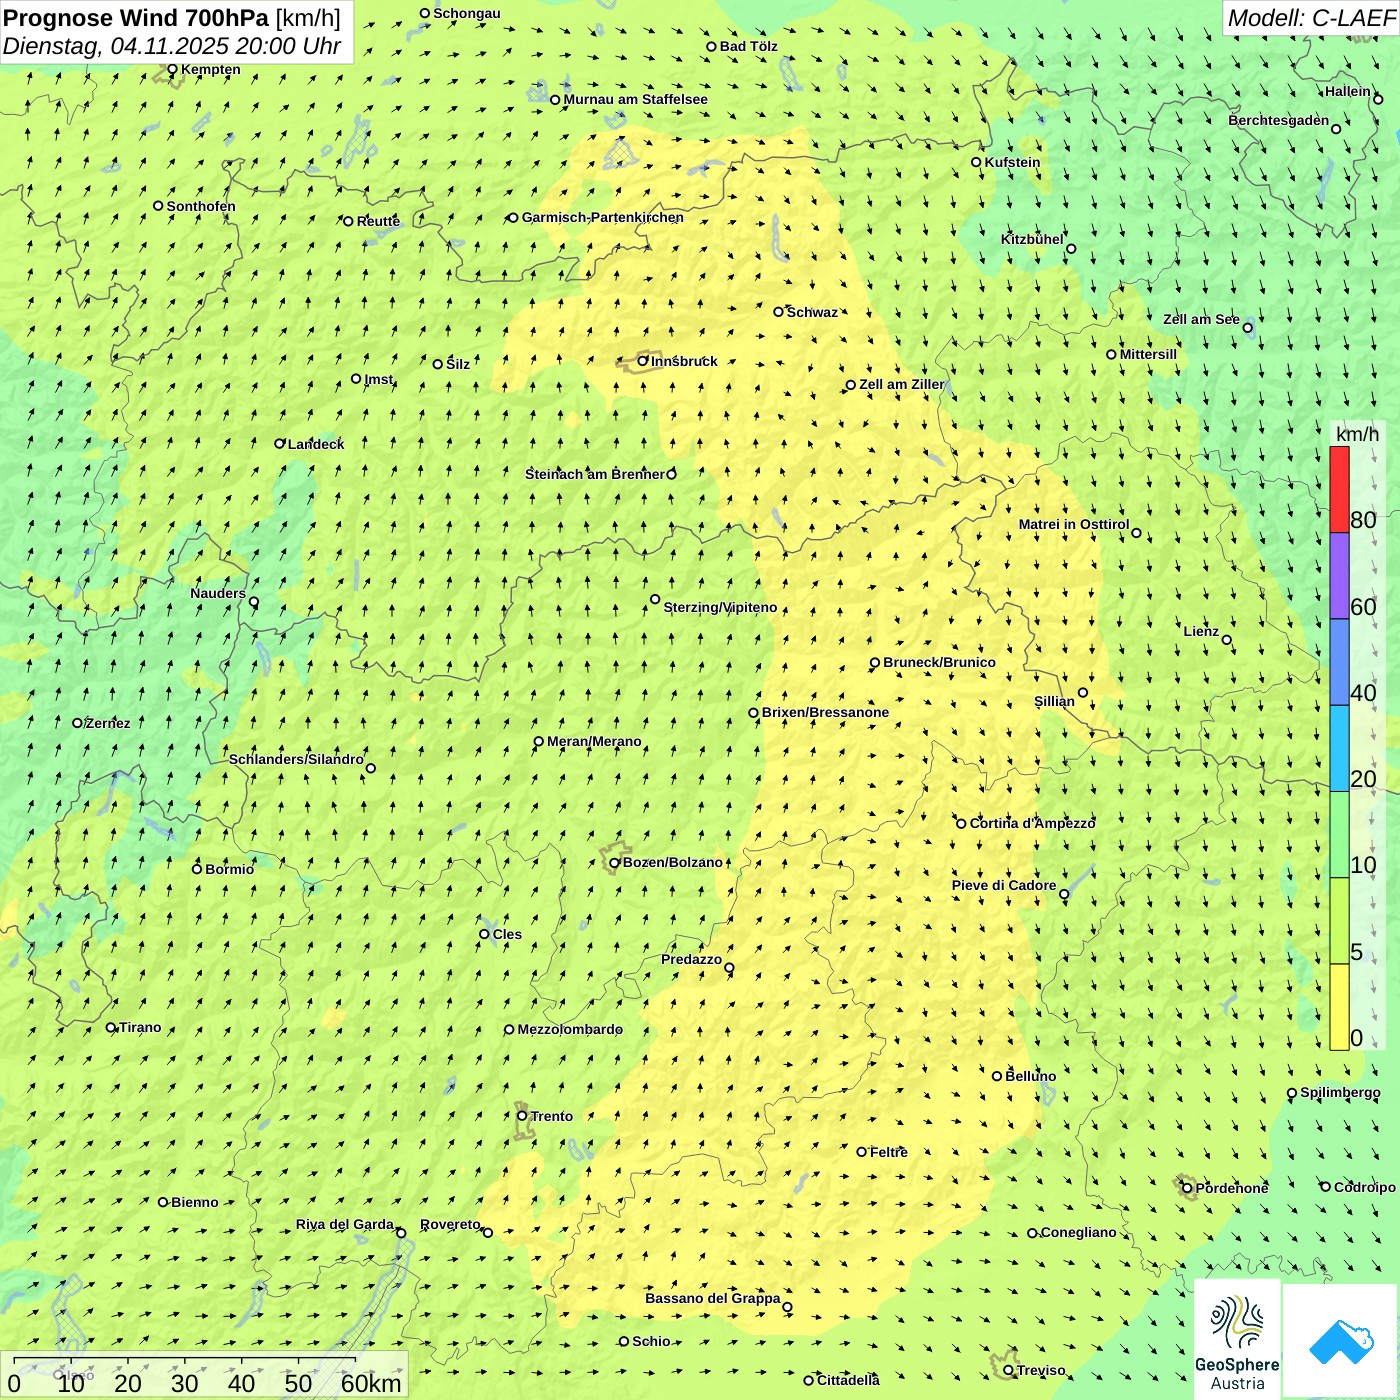The image size is (1400, 1400).
Task: Click the 'Pordenone' town label
Action: click(x=1231, y=1188)
